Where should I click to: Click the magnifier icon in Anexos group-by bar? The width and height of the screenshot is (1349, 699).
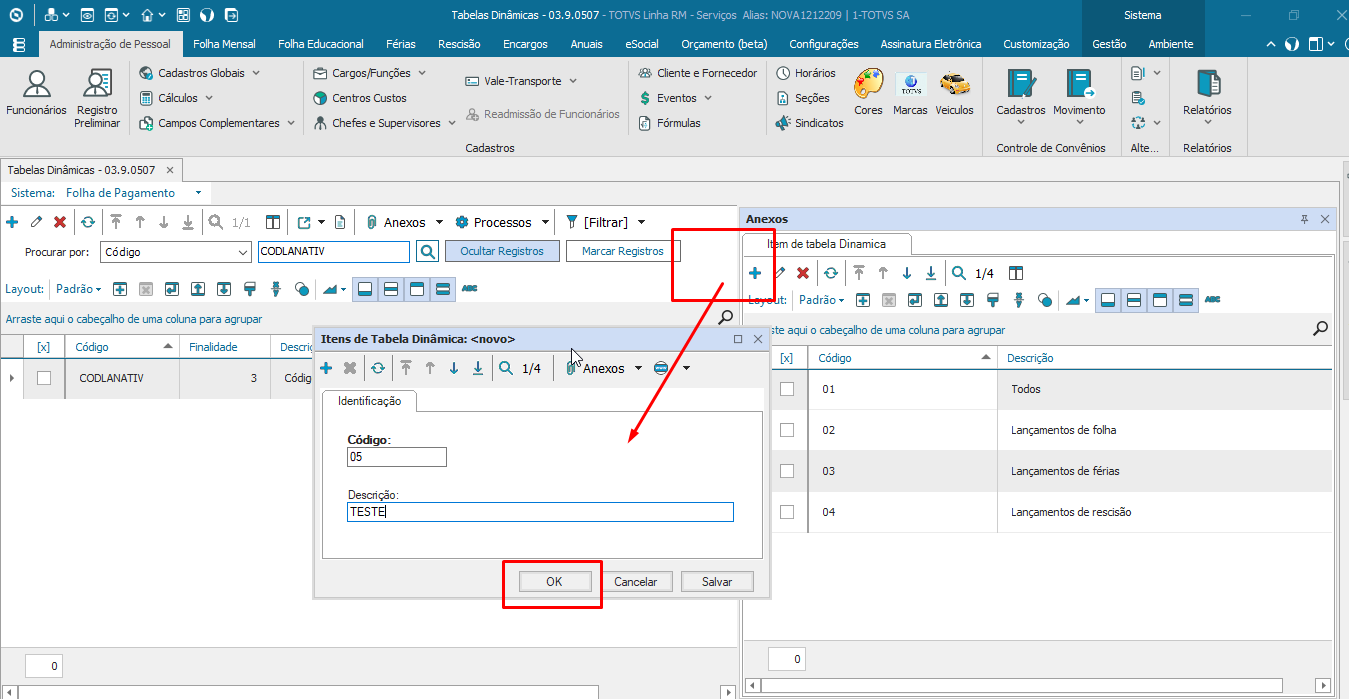[1320, 328]
